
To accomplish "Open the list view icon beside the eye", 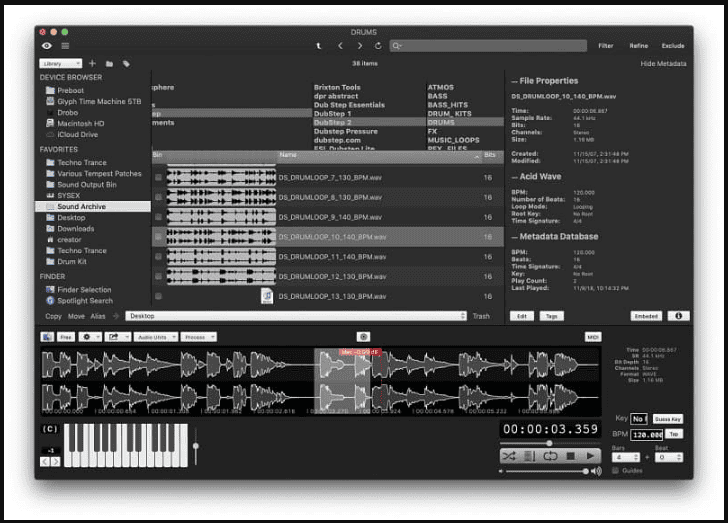I will pos(65,46).
